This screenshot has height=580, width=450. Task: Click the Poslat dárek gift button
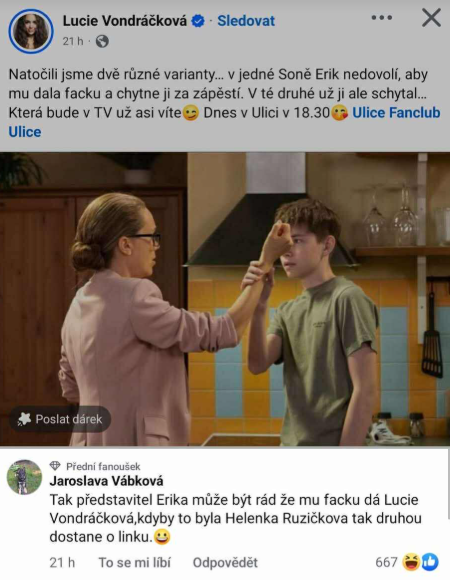60,419
